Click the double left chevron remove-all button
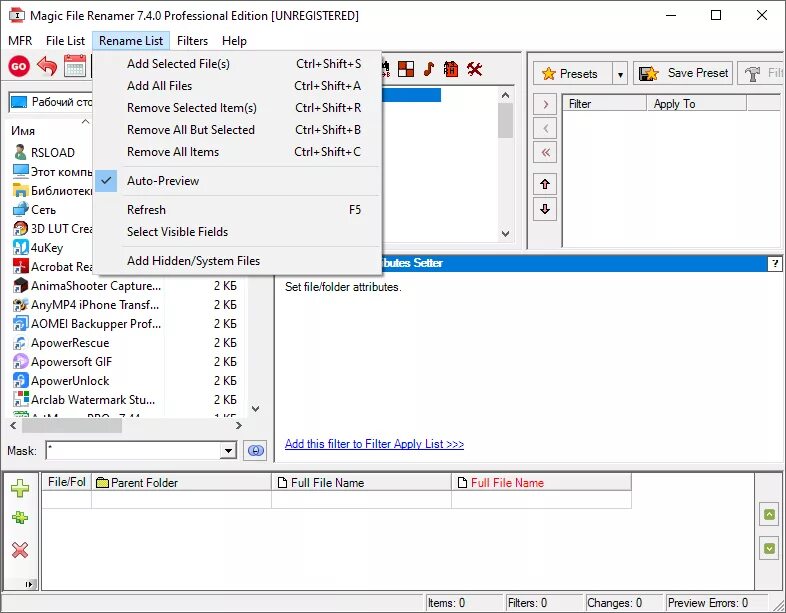This screenshot has width=786, height=613. 545,152
